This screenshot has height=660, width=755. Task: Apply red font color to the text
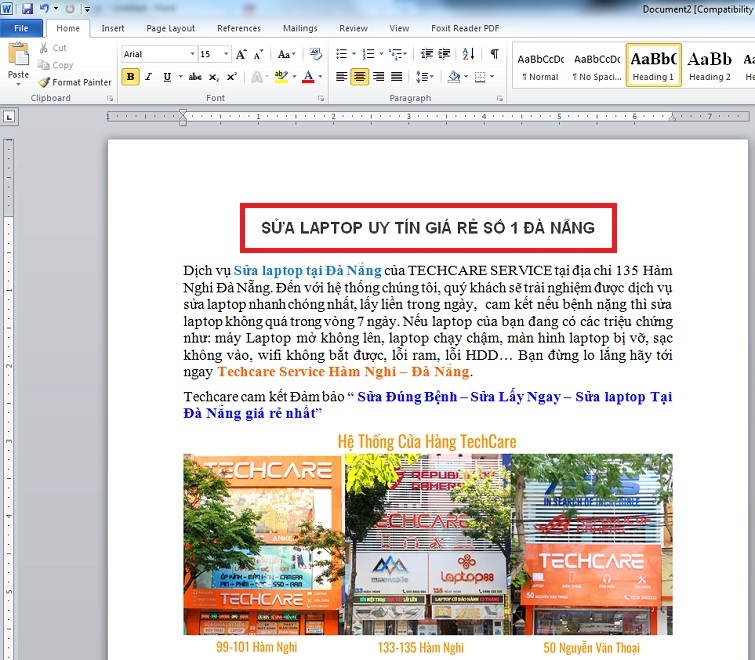click(x=309, y=77)
